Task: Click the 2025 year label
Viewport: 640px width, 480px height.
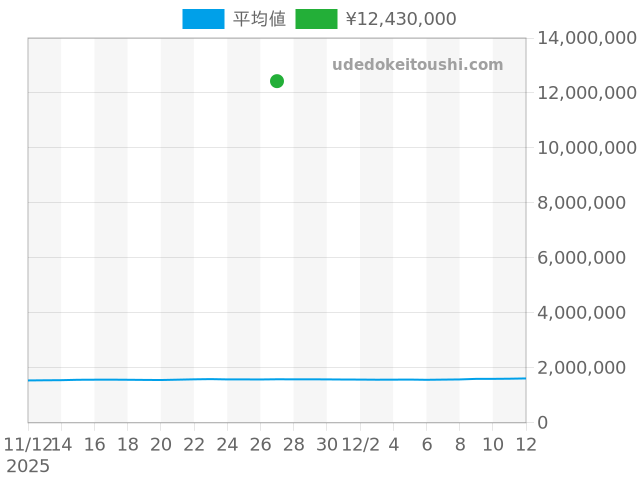Action: (x=28, y=466)
